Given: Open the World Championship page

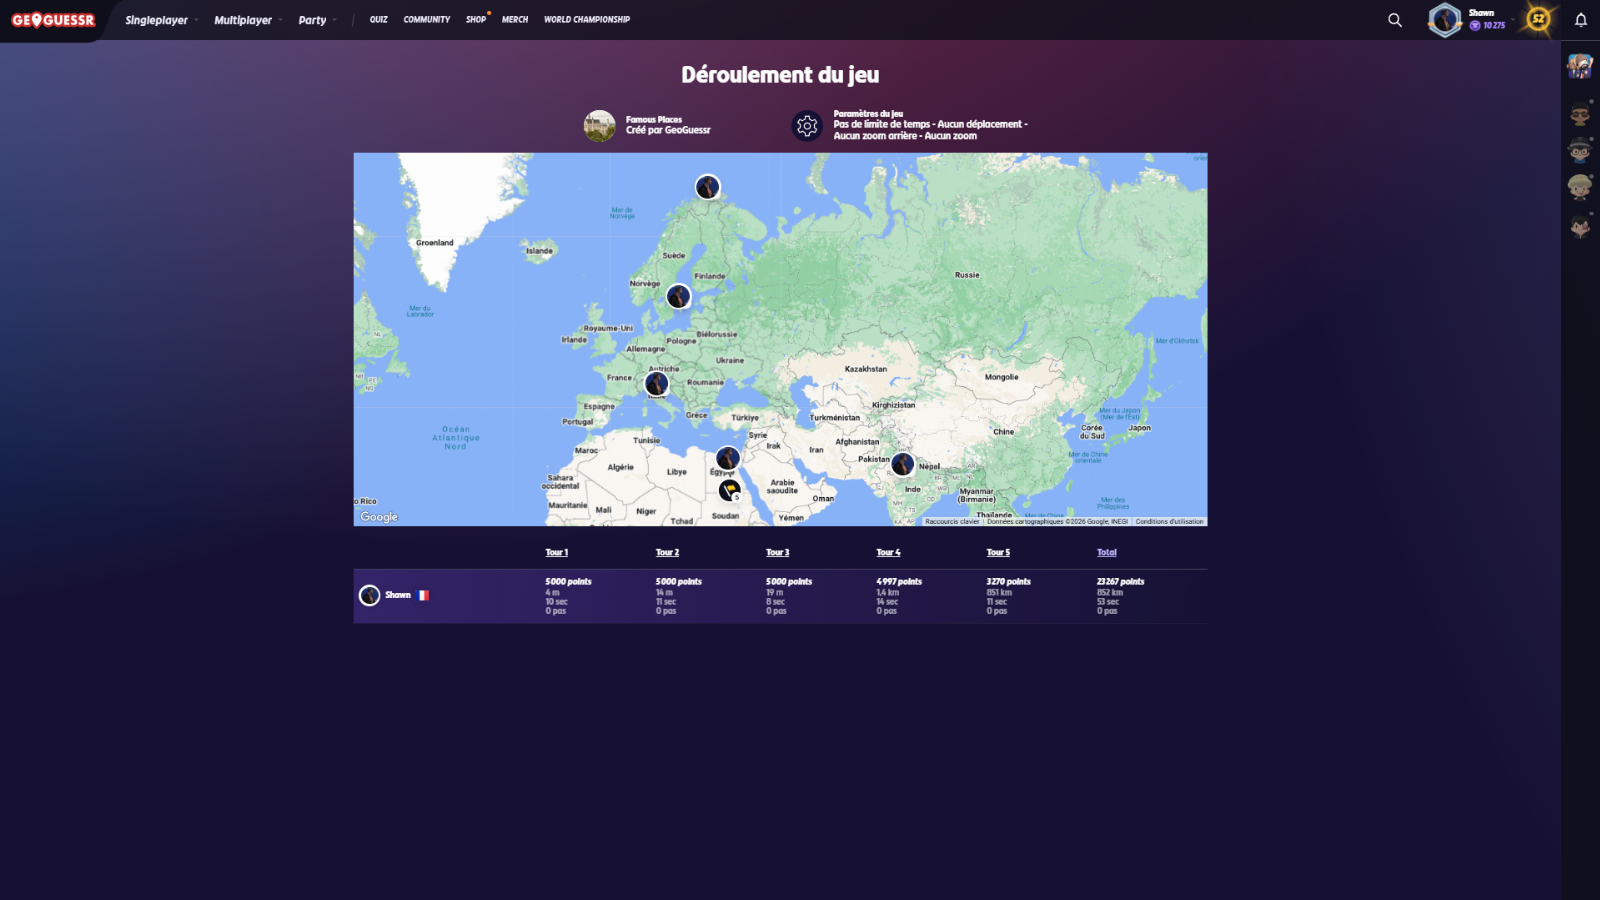Looking at the screenshot, I should 587,20.
